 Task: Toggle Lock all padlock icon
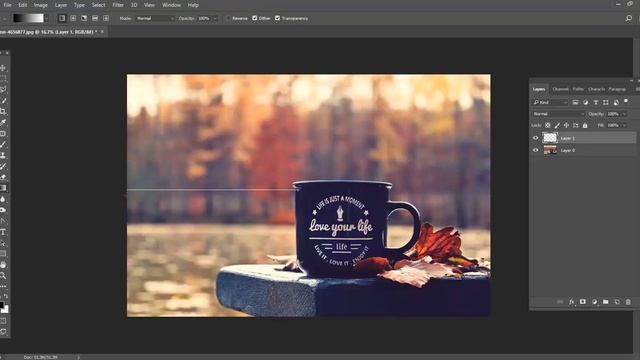coord(585,125)
